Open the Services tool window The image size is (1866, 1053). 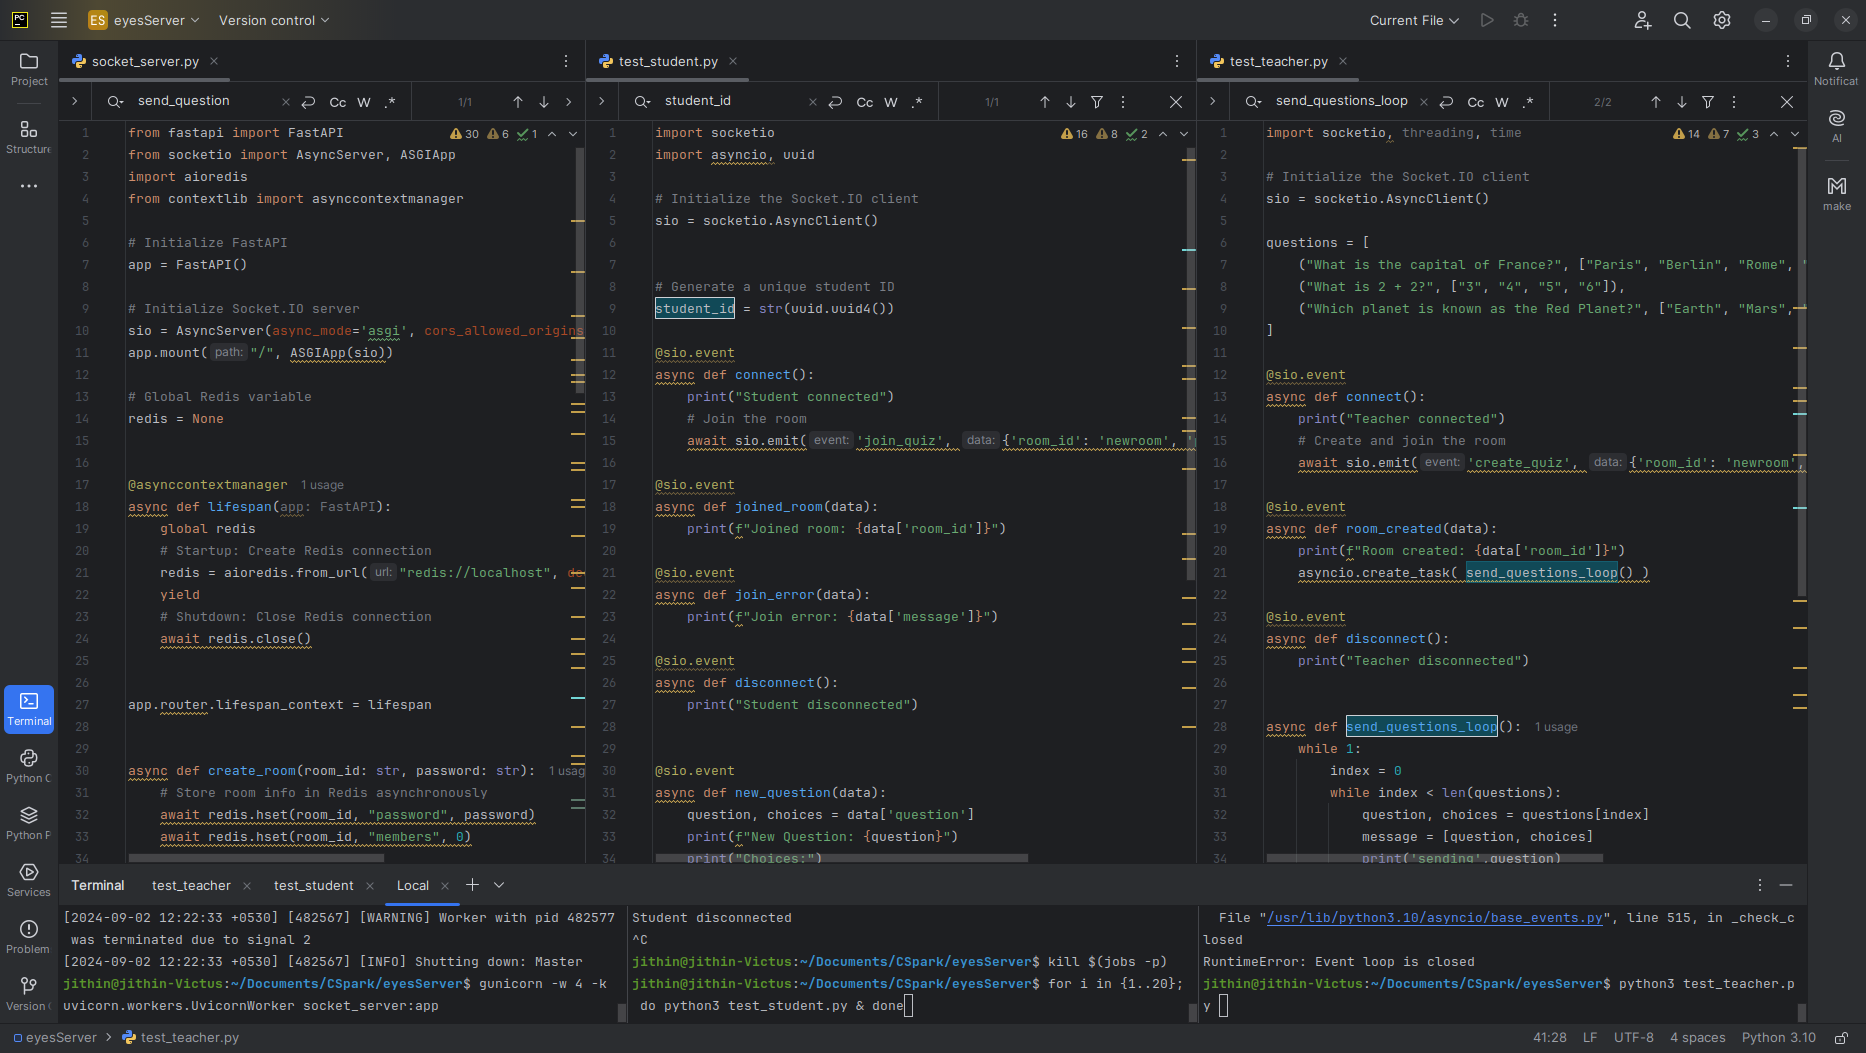[29, 880]
